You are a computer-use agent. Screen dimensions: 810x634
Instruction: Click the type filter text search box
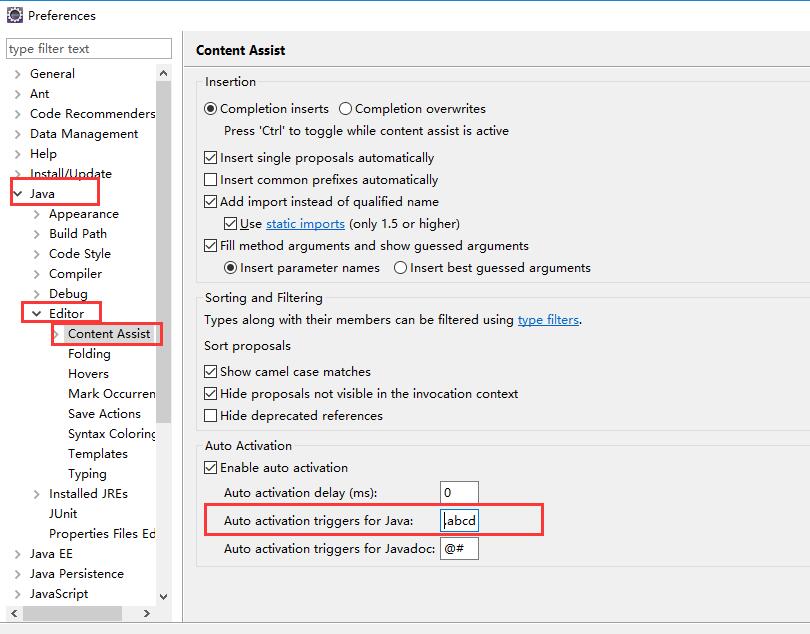coord(88,49)
